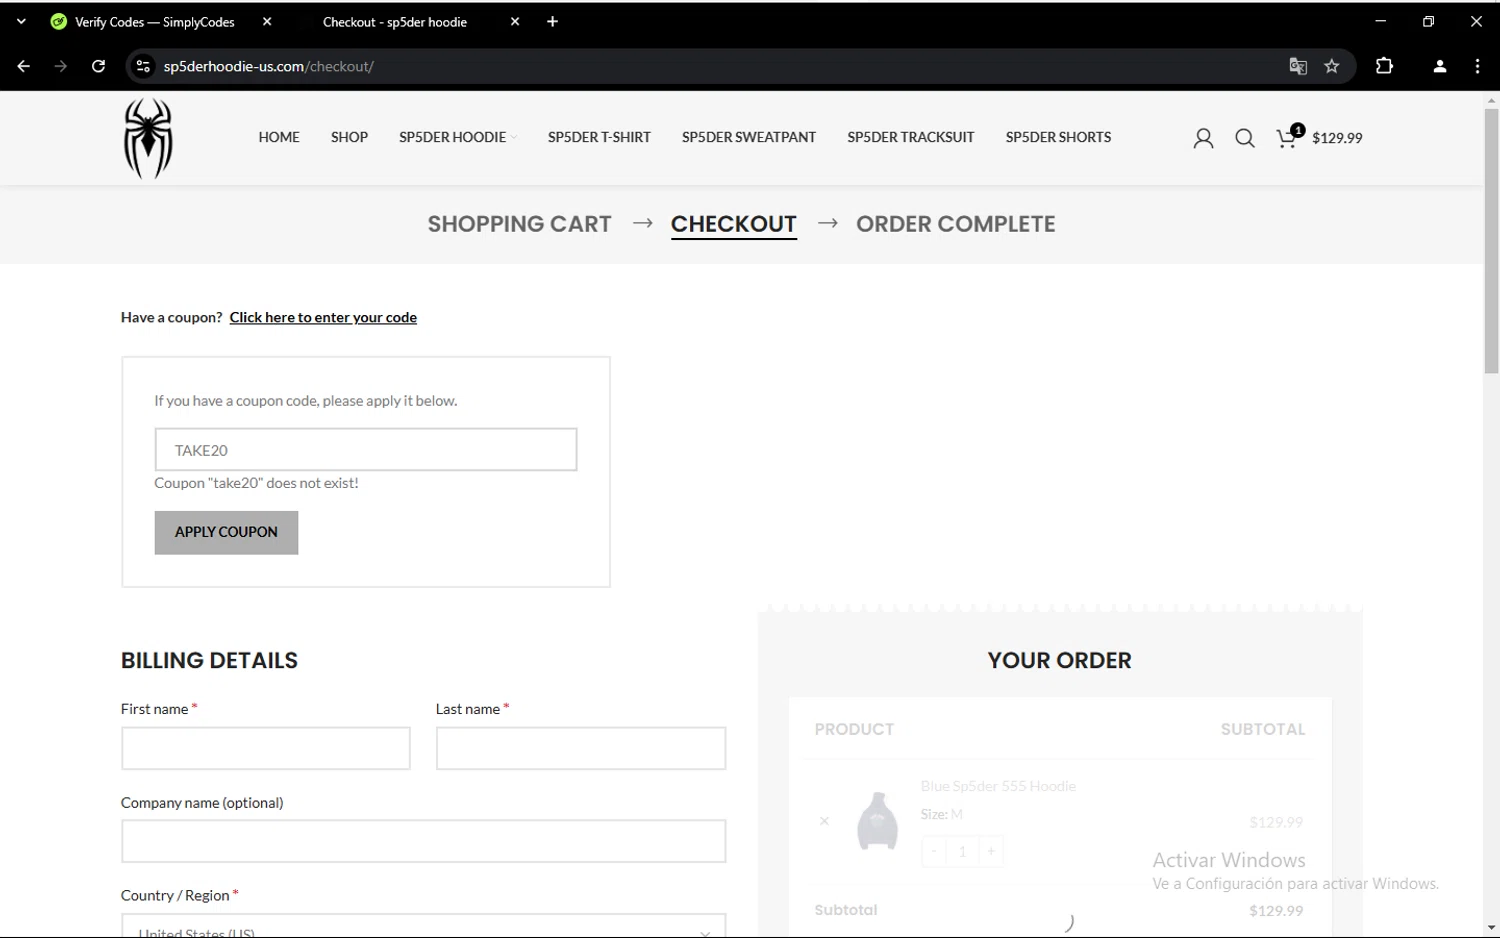Expand the SP5DER HOODIE submenu chevron

514,138
